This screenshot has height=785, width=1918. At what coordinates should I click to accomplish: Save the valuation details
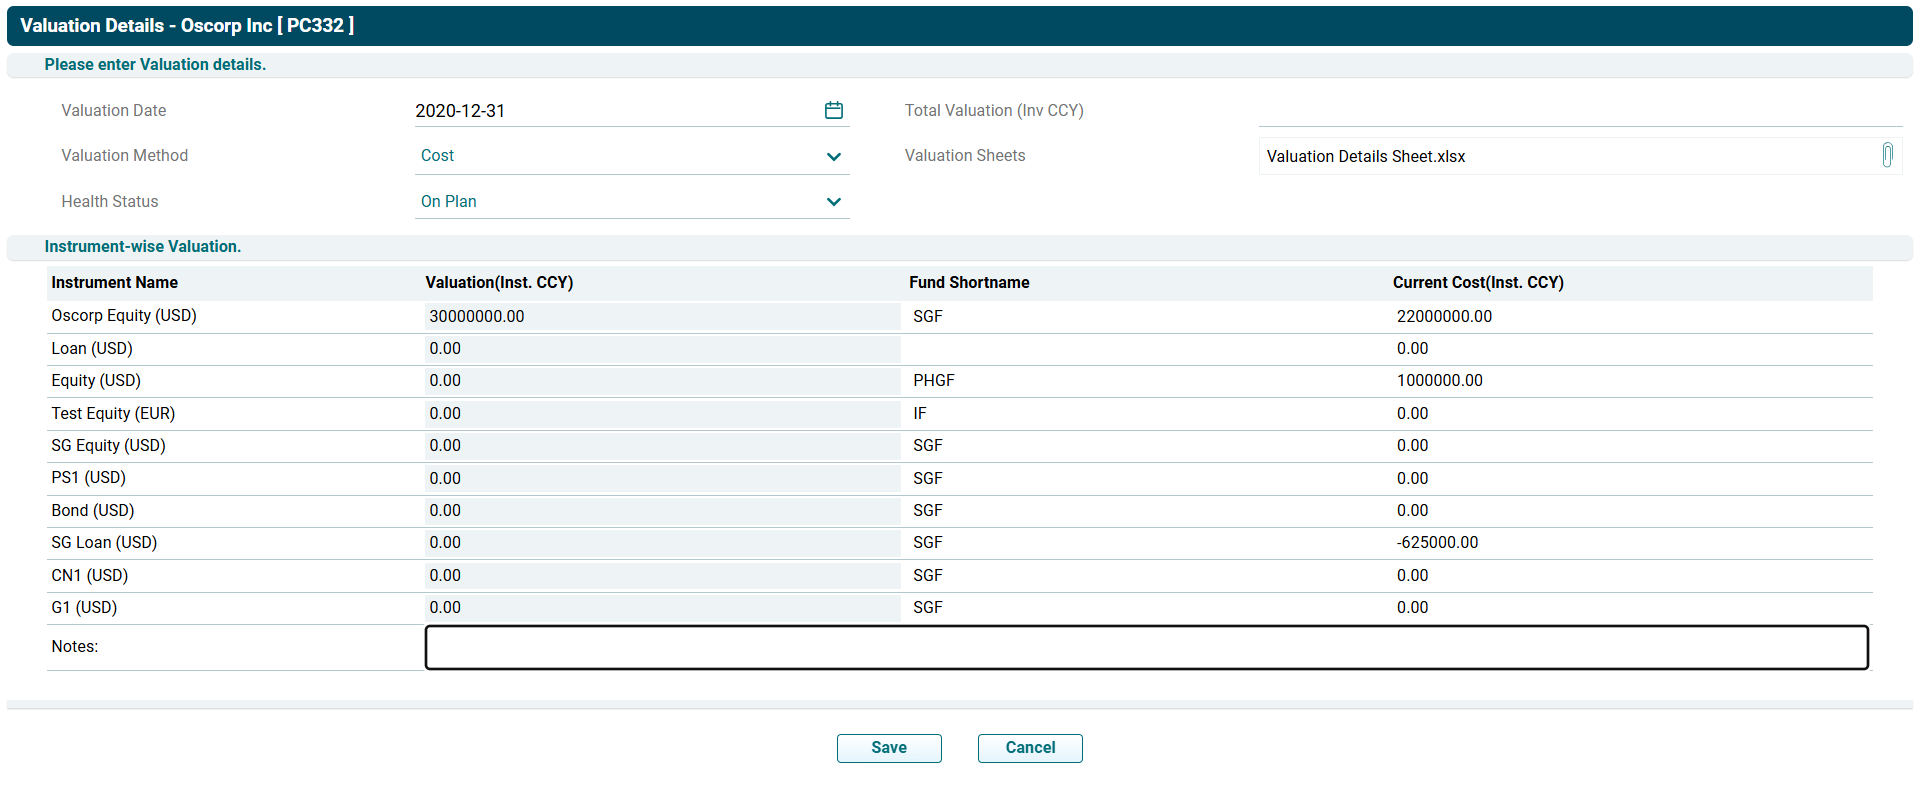[888, 748]
